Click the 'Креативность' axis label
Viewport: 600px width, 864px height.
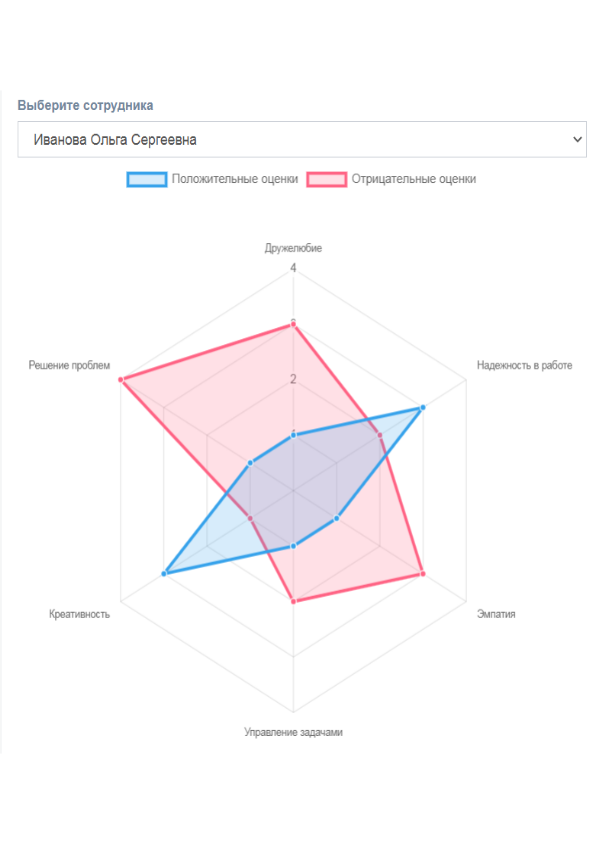pos(79,614)
